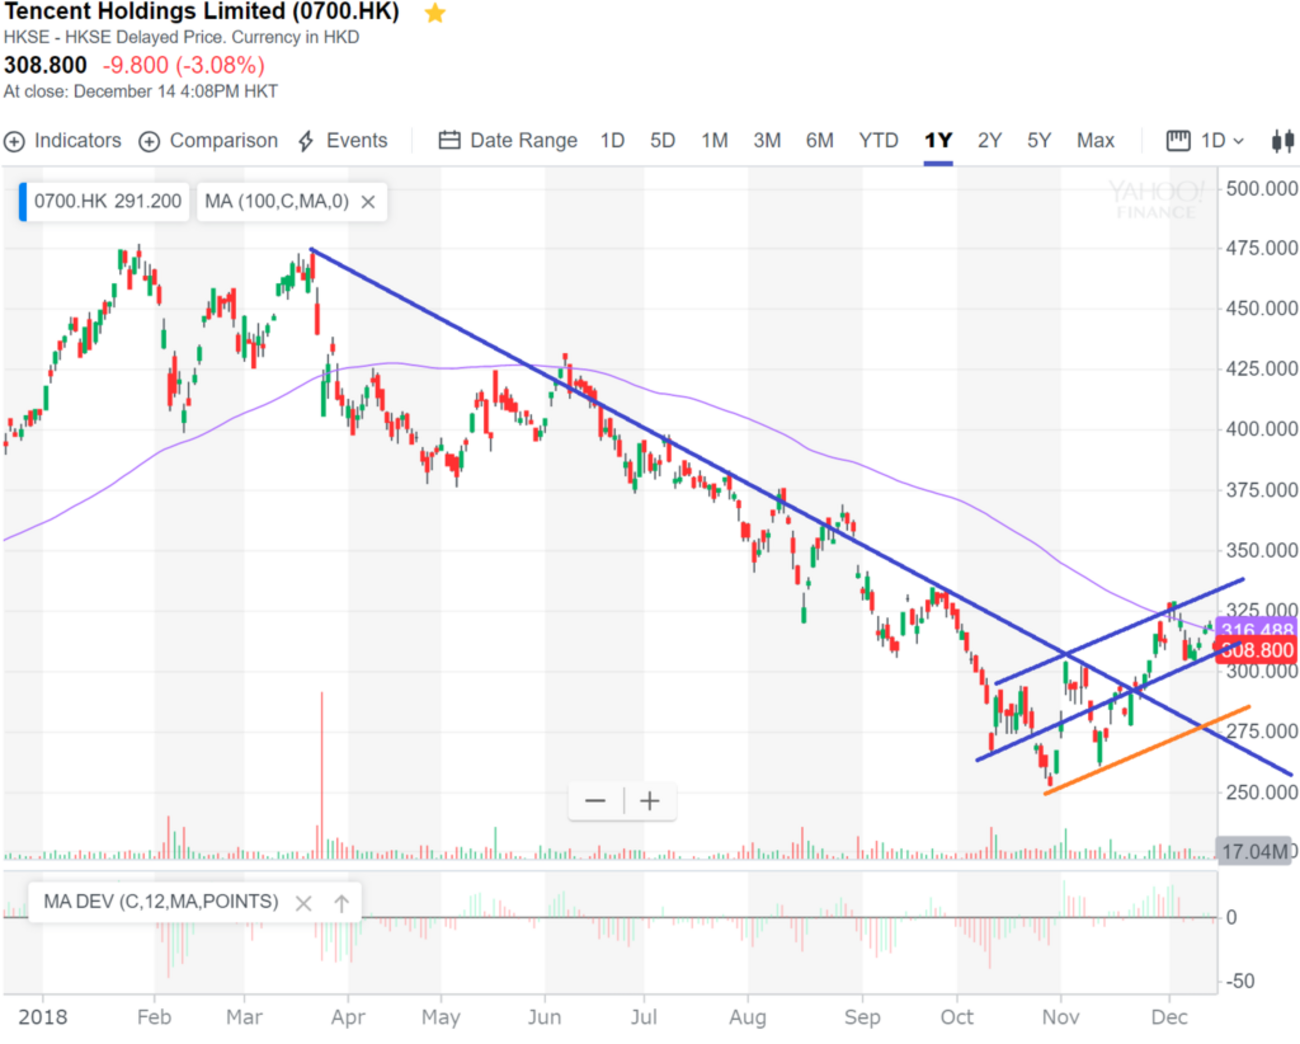Click the MA (100,C,MA,0) indicator label

pyautogui.click(x=277, y=202)
